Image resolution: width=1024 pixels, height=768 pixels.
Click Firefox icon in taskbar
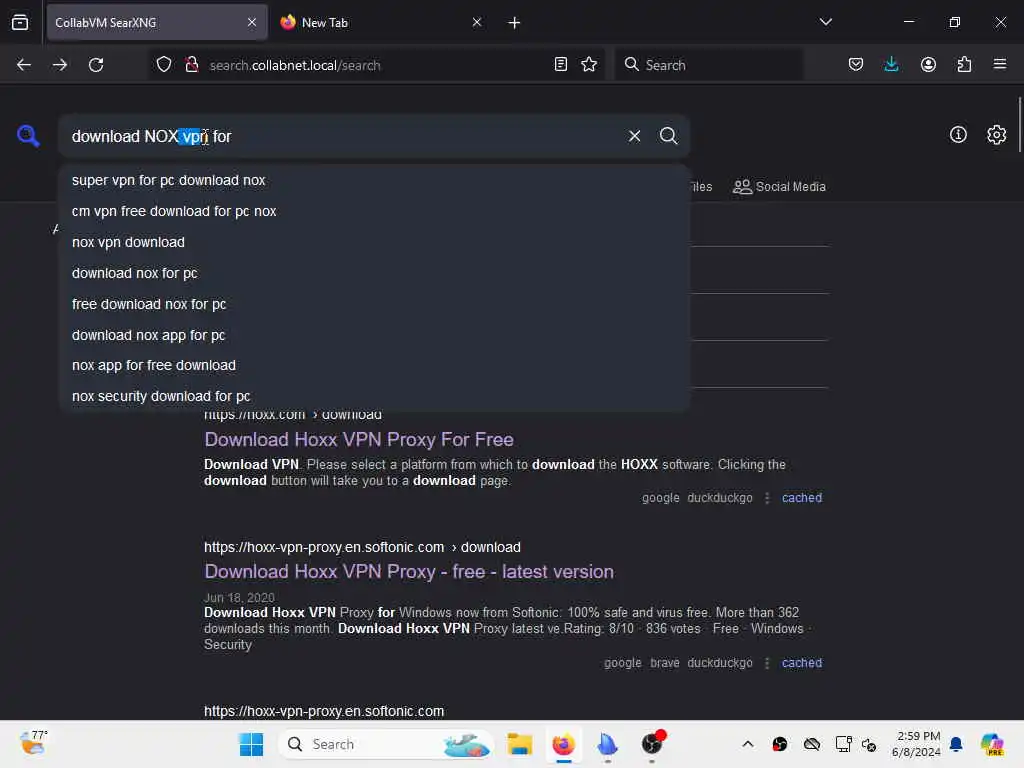coord(564,744)
